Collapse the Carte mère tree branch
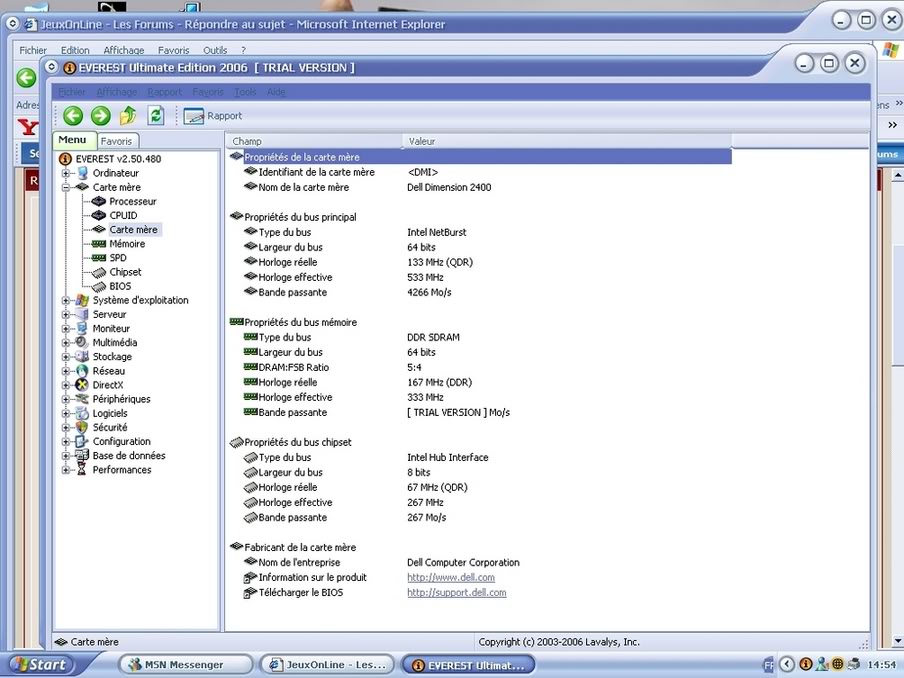This screenshot has width=904, height=678. coord(66,187)
